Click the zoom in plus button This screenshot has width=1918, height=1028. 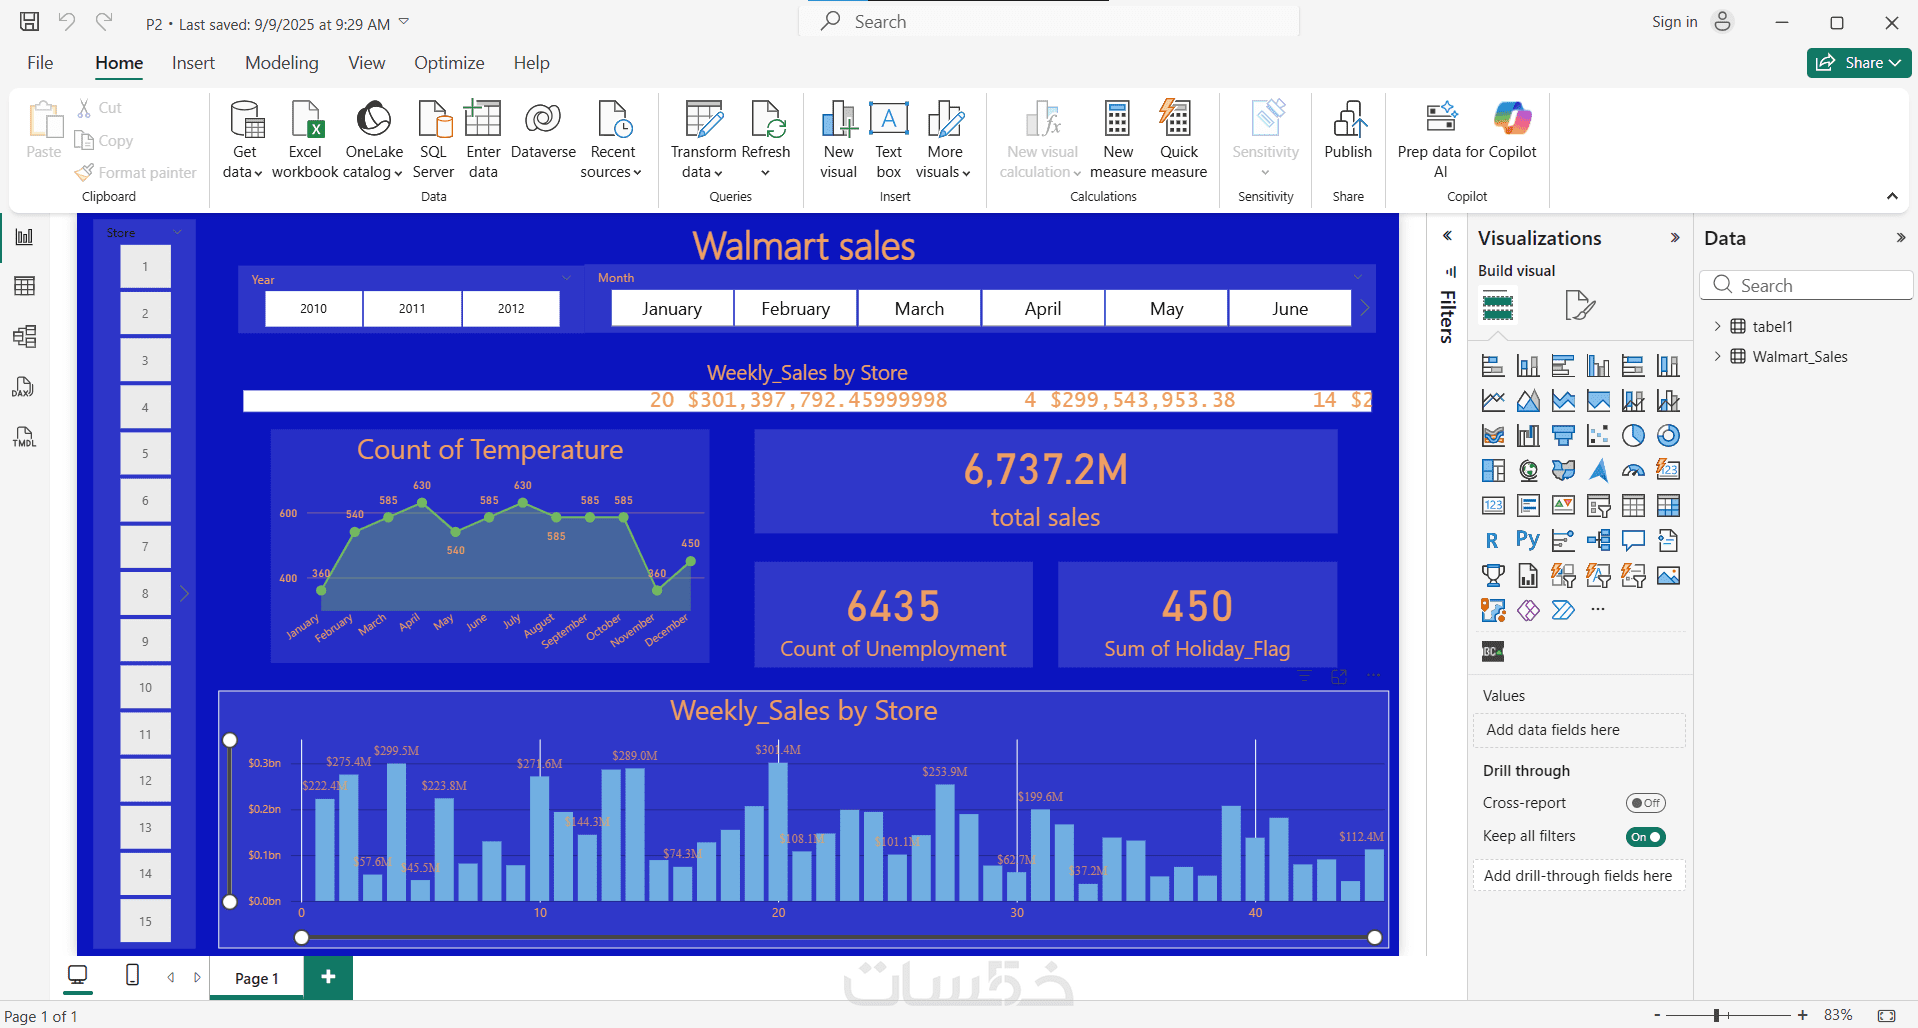(x=1802, y=1015)
